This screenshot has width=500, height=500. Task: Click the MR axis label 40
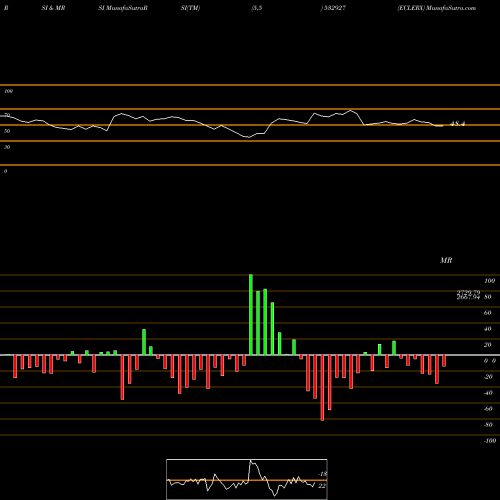click(x=487, y=329)
